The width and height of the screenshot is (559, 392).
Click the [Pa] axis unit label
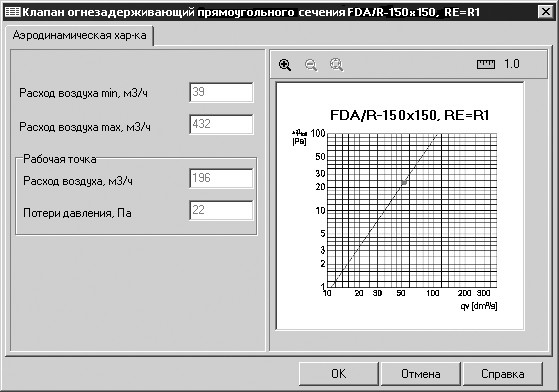point(299,141)
